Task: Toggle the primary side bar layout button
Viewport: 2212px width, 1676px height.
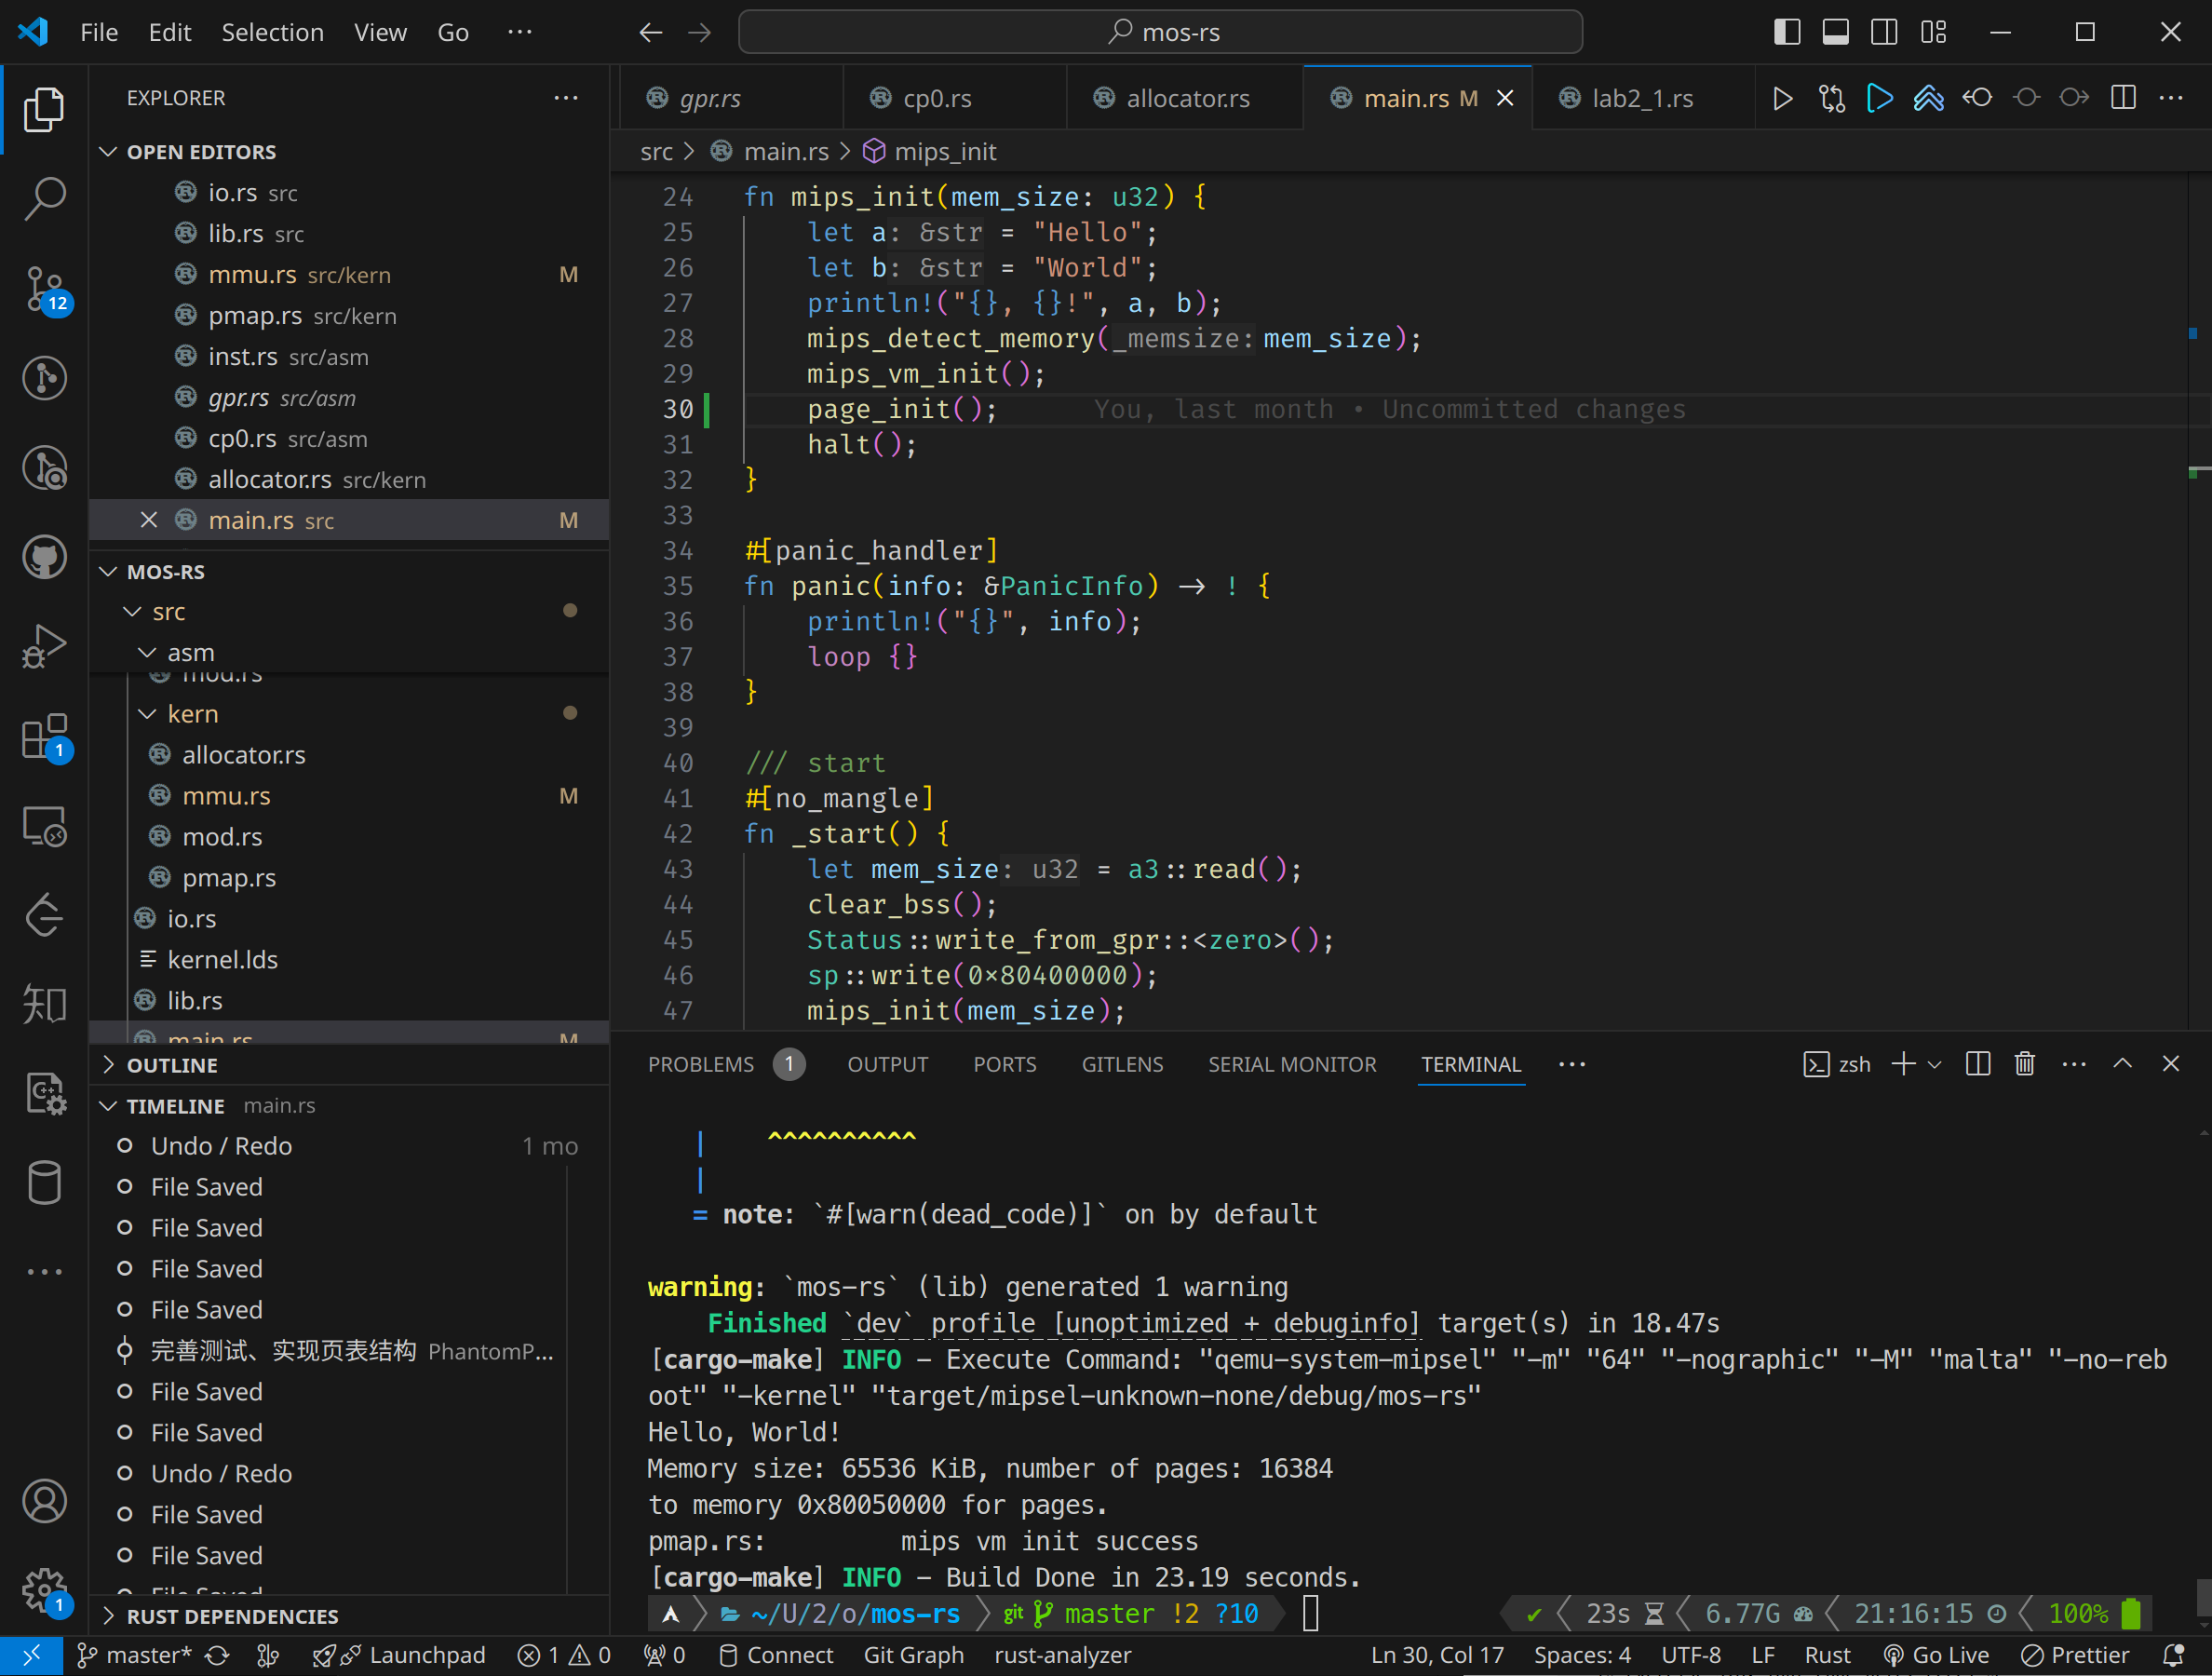Action: tap(1786, 32)
